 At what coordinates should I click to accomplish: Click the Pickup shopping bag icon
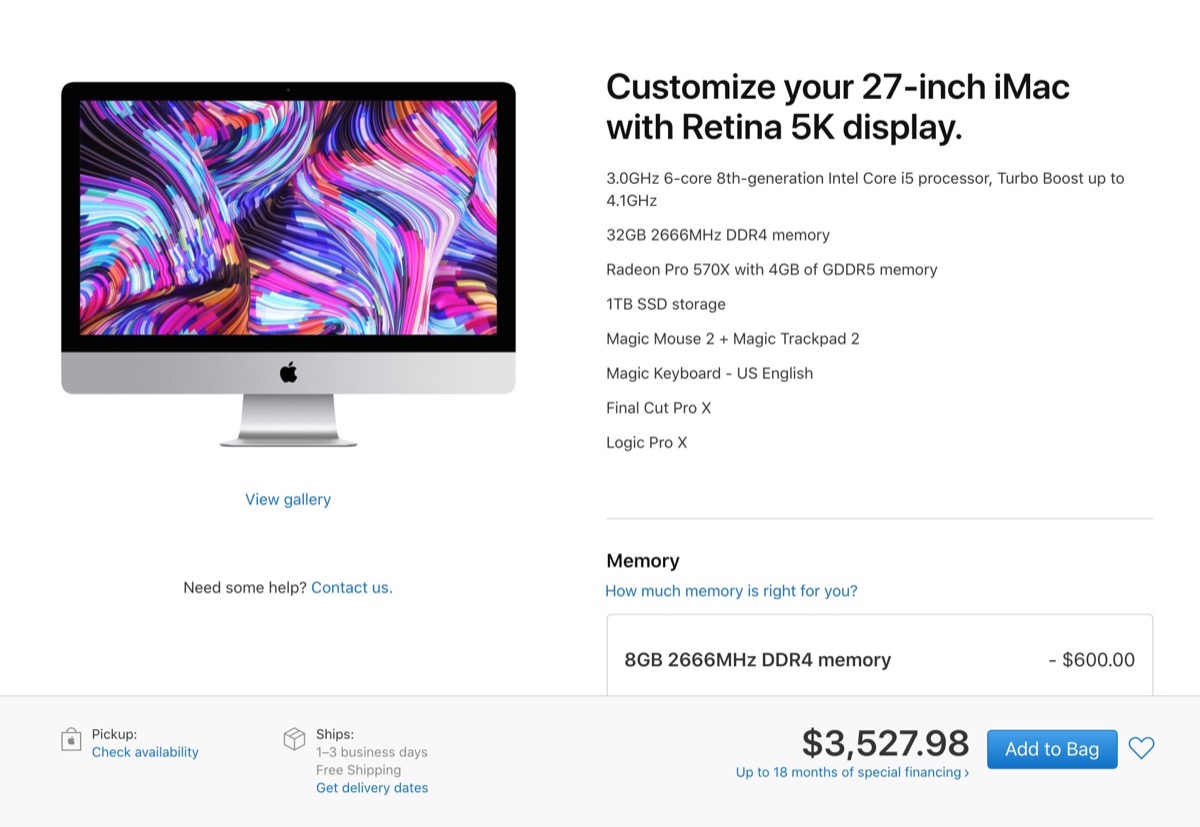71,740
